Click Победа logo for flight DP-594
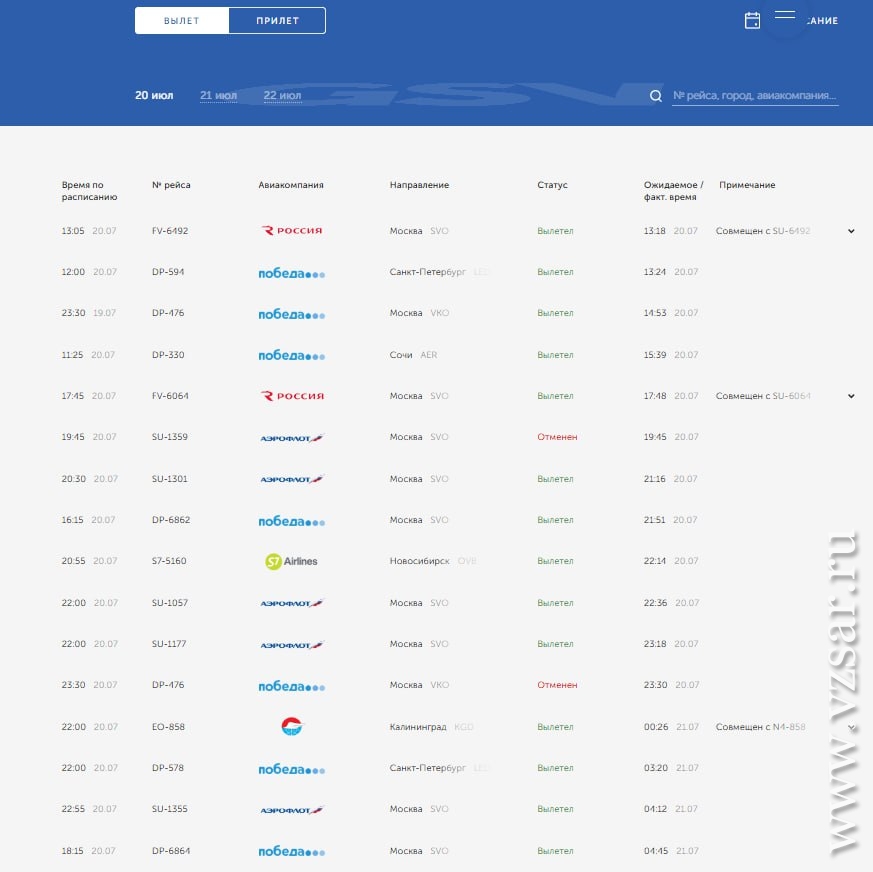Image resolution: width=873 pixels, height=872 pixels. (292, 273)
